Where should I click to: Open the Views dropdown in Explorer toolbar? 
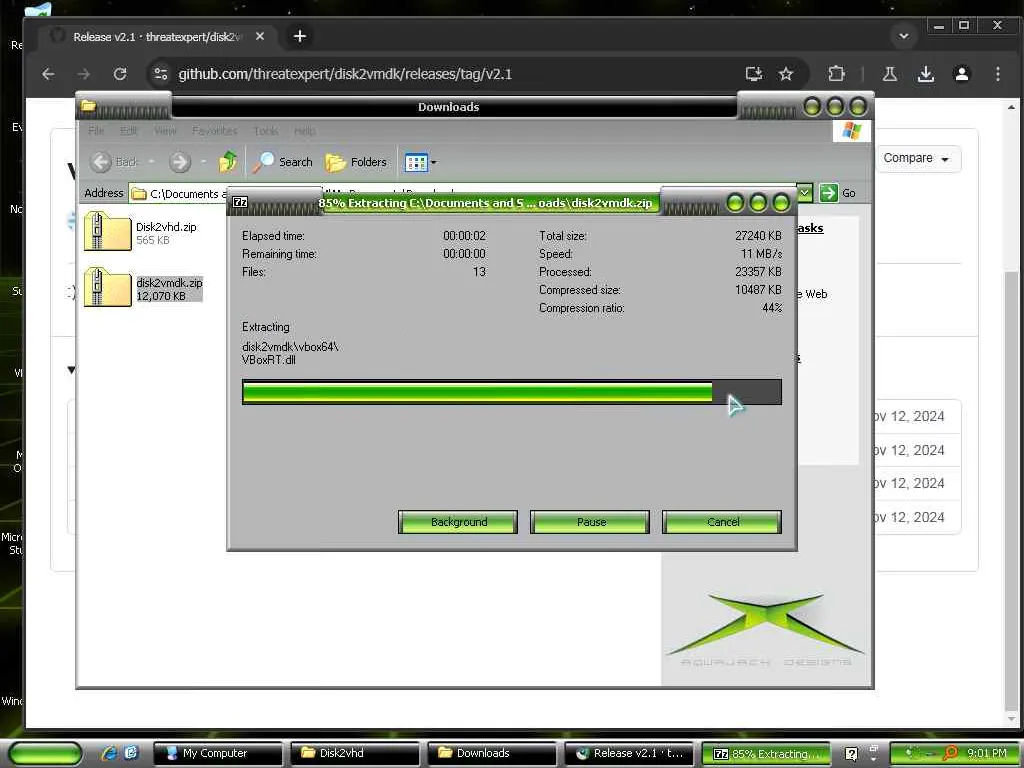tap(420, 162)
